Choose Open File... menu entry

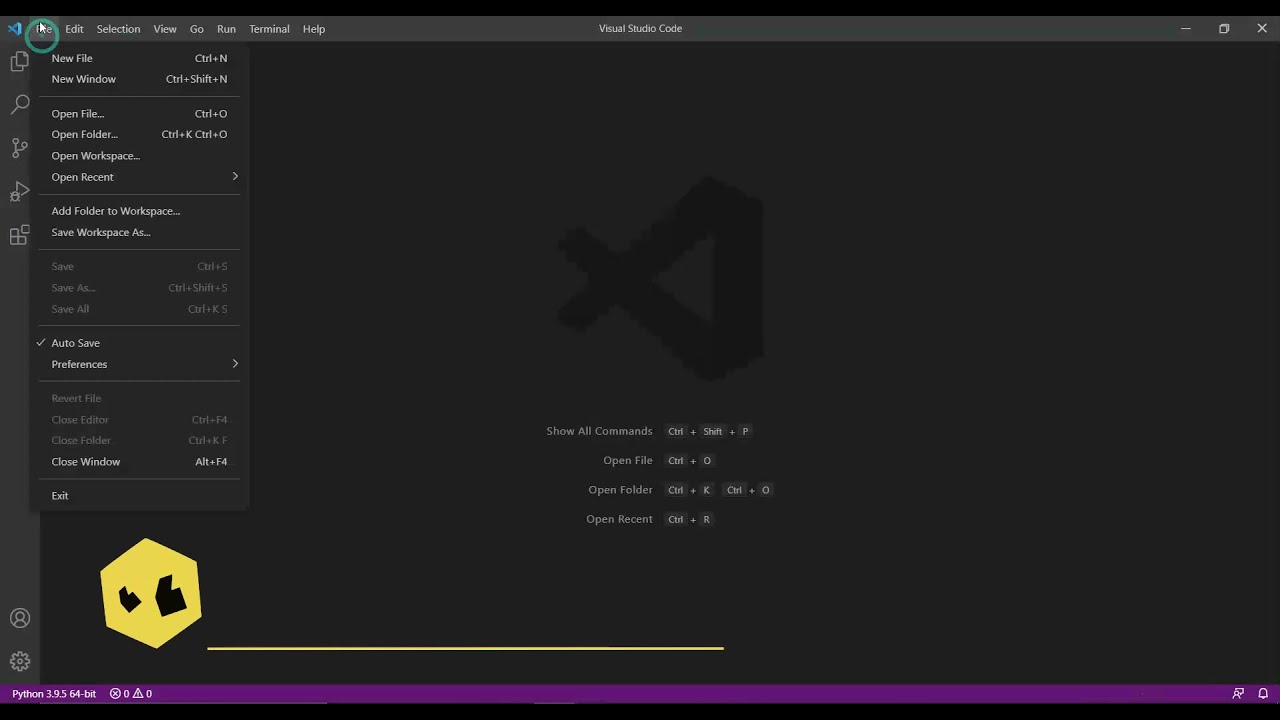click(139, 114)
